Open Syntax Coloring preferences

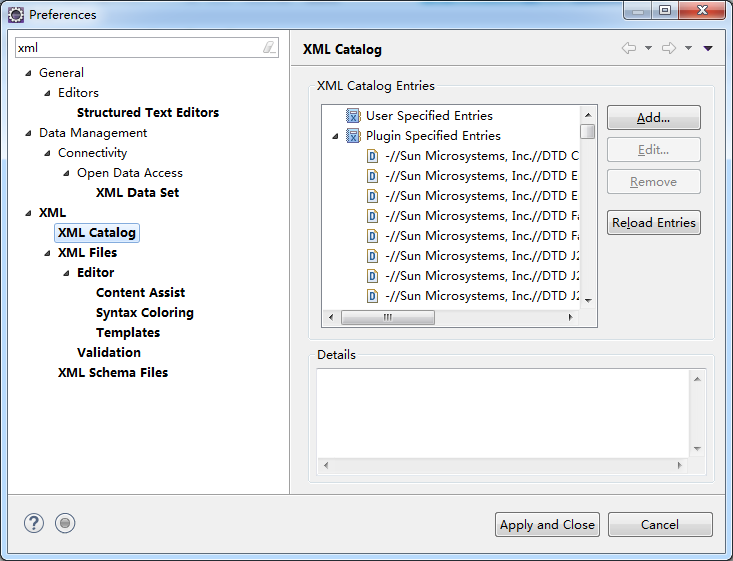tap(144, 313)
